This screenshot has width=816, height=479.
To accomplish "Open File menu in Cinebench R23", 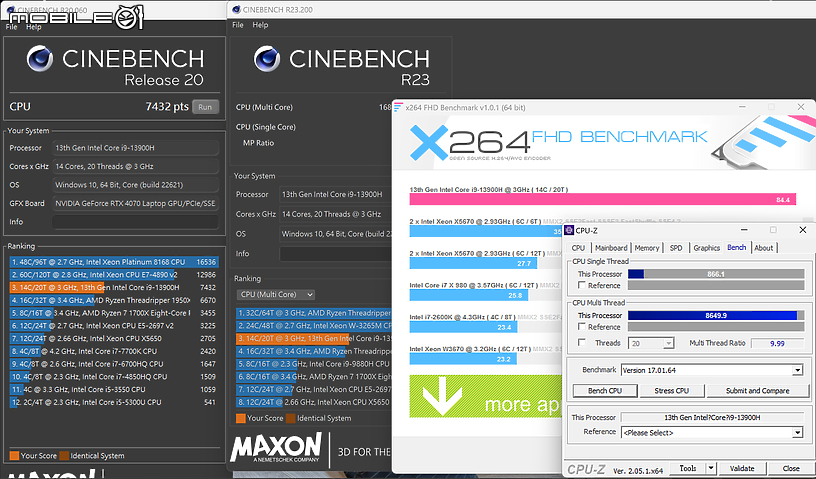I will pos(238,24).
